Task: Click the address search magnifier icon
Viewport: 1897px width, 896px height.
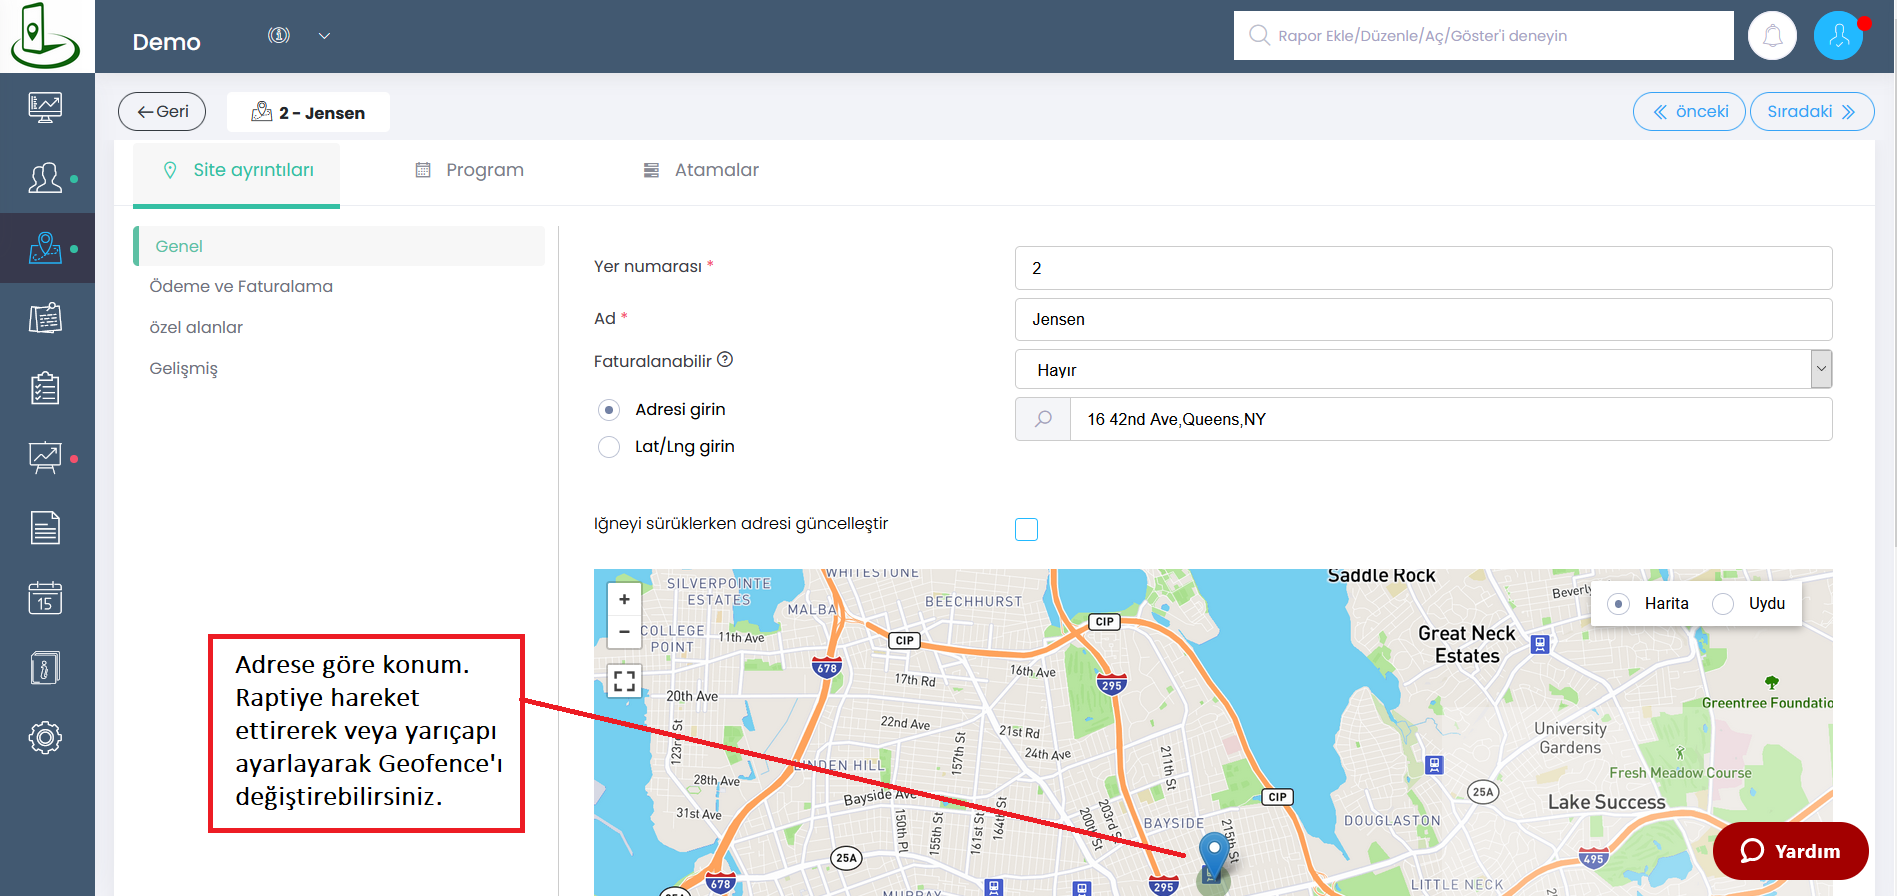Action: tap(1043, 419)
